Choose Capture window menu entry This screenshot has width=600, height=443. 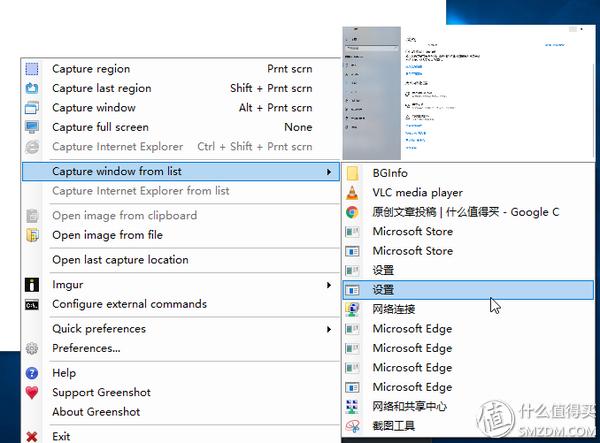click(x=181, y=108)
